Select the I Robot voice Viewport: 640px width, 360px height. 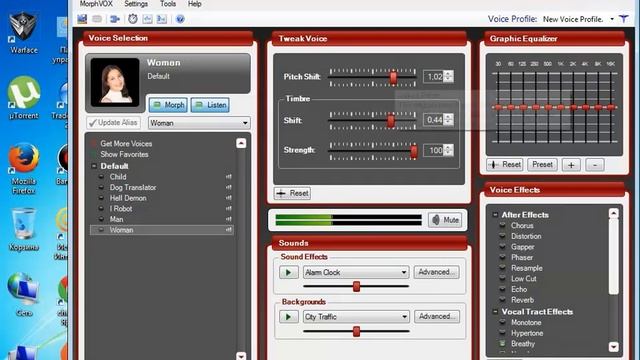121,209
